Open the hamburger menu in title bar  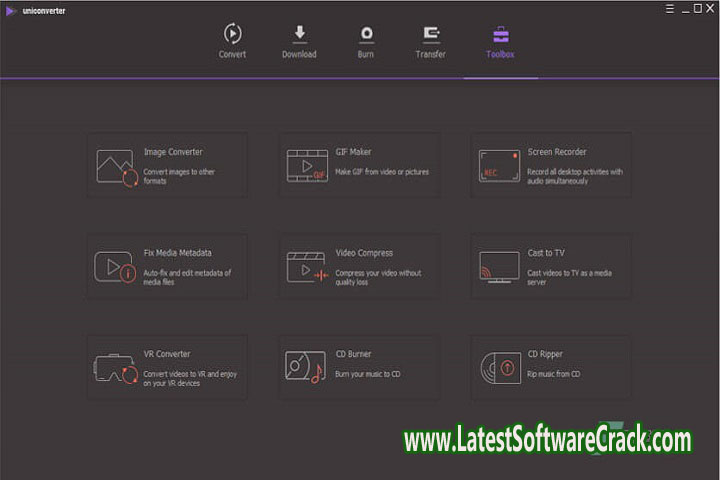[669, 8]
